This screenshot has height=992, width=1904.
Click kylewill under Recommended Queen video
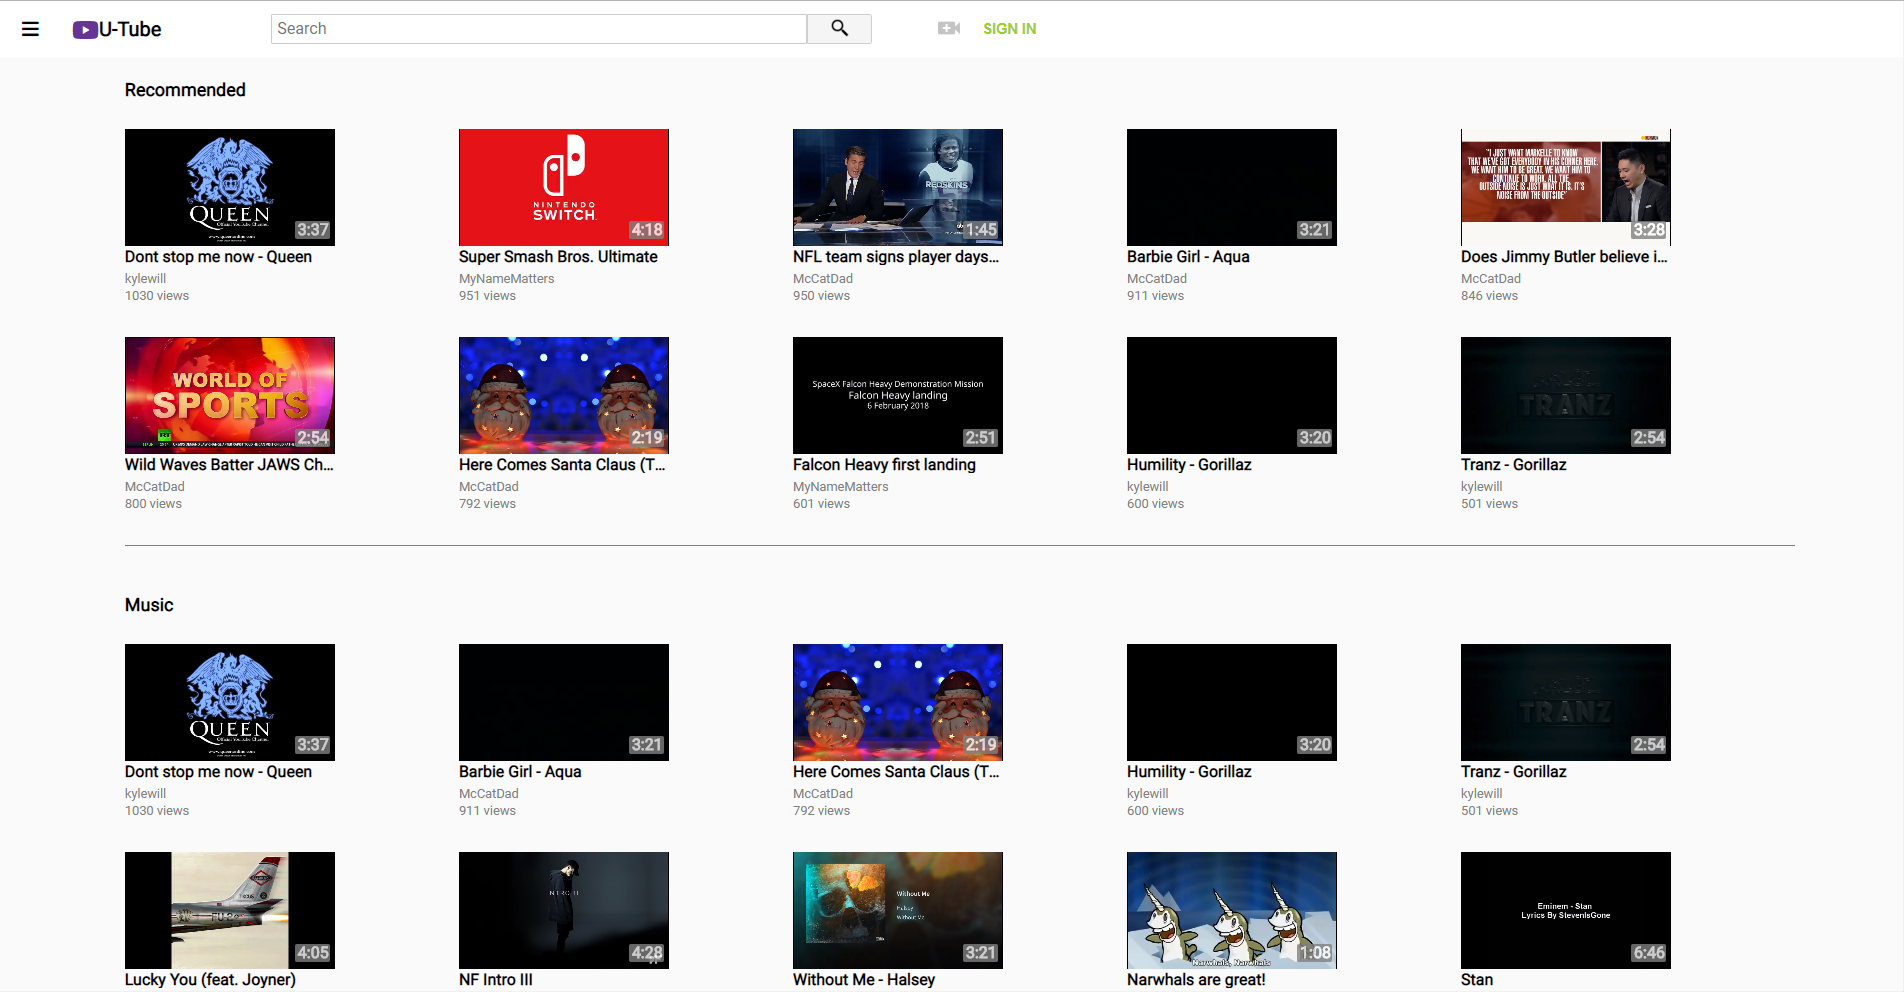tap(145, 279)
